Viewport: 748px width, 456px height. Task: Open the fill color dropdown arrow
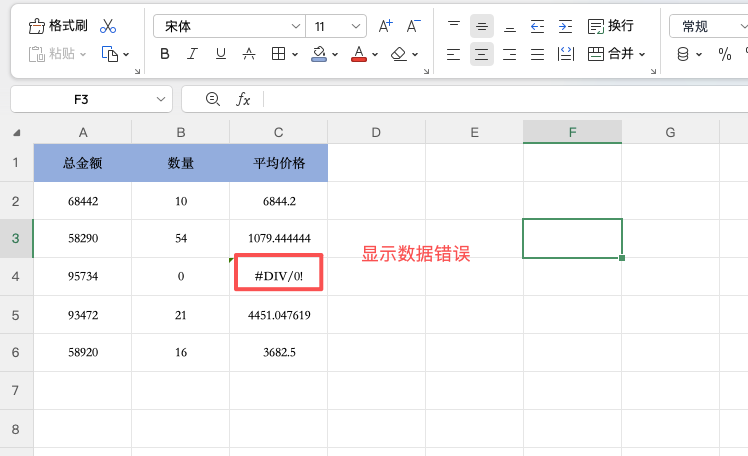[335, 54]
